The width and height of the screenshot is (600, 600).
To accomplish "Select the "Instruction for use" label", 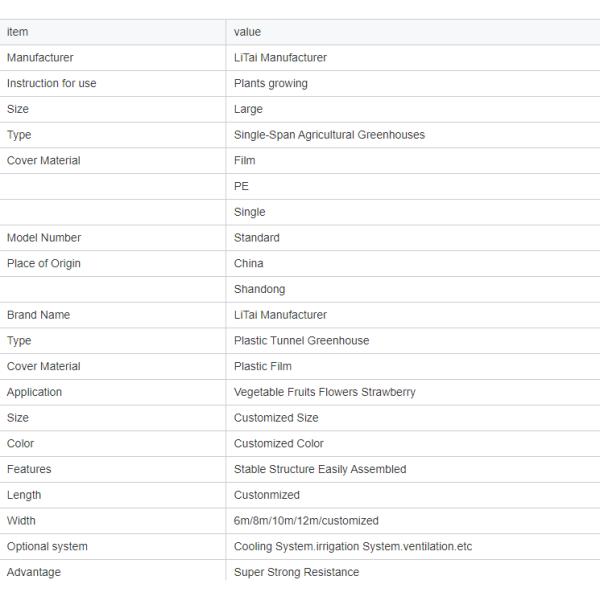I will point(52,83).
